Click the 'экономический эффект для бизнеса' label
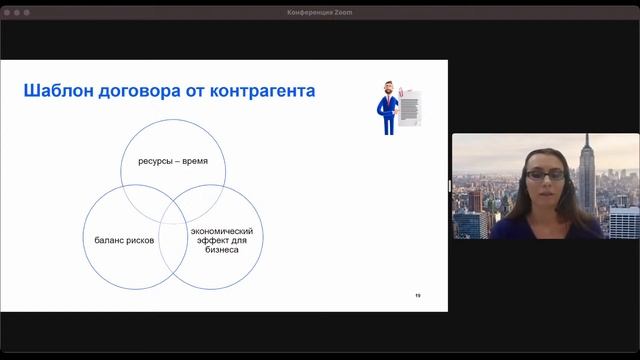Image resolution: width=640 pixels, height=360 pixels. 222,240
